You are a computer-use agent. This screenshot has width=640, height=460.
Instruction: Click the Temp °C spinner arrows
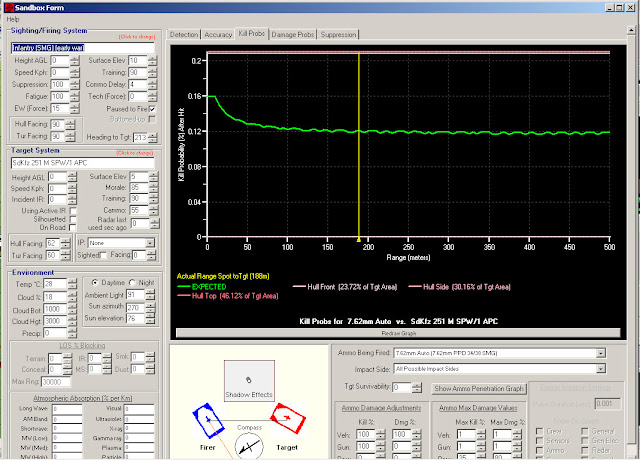[72, 284]
